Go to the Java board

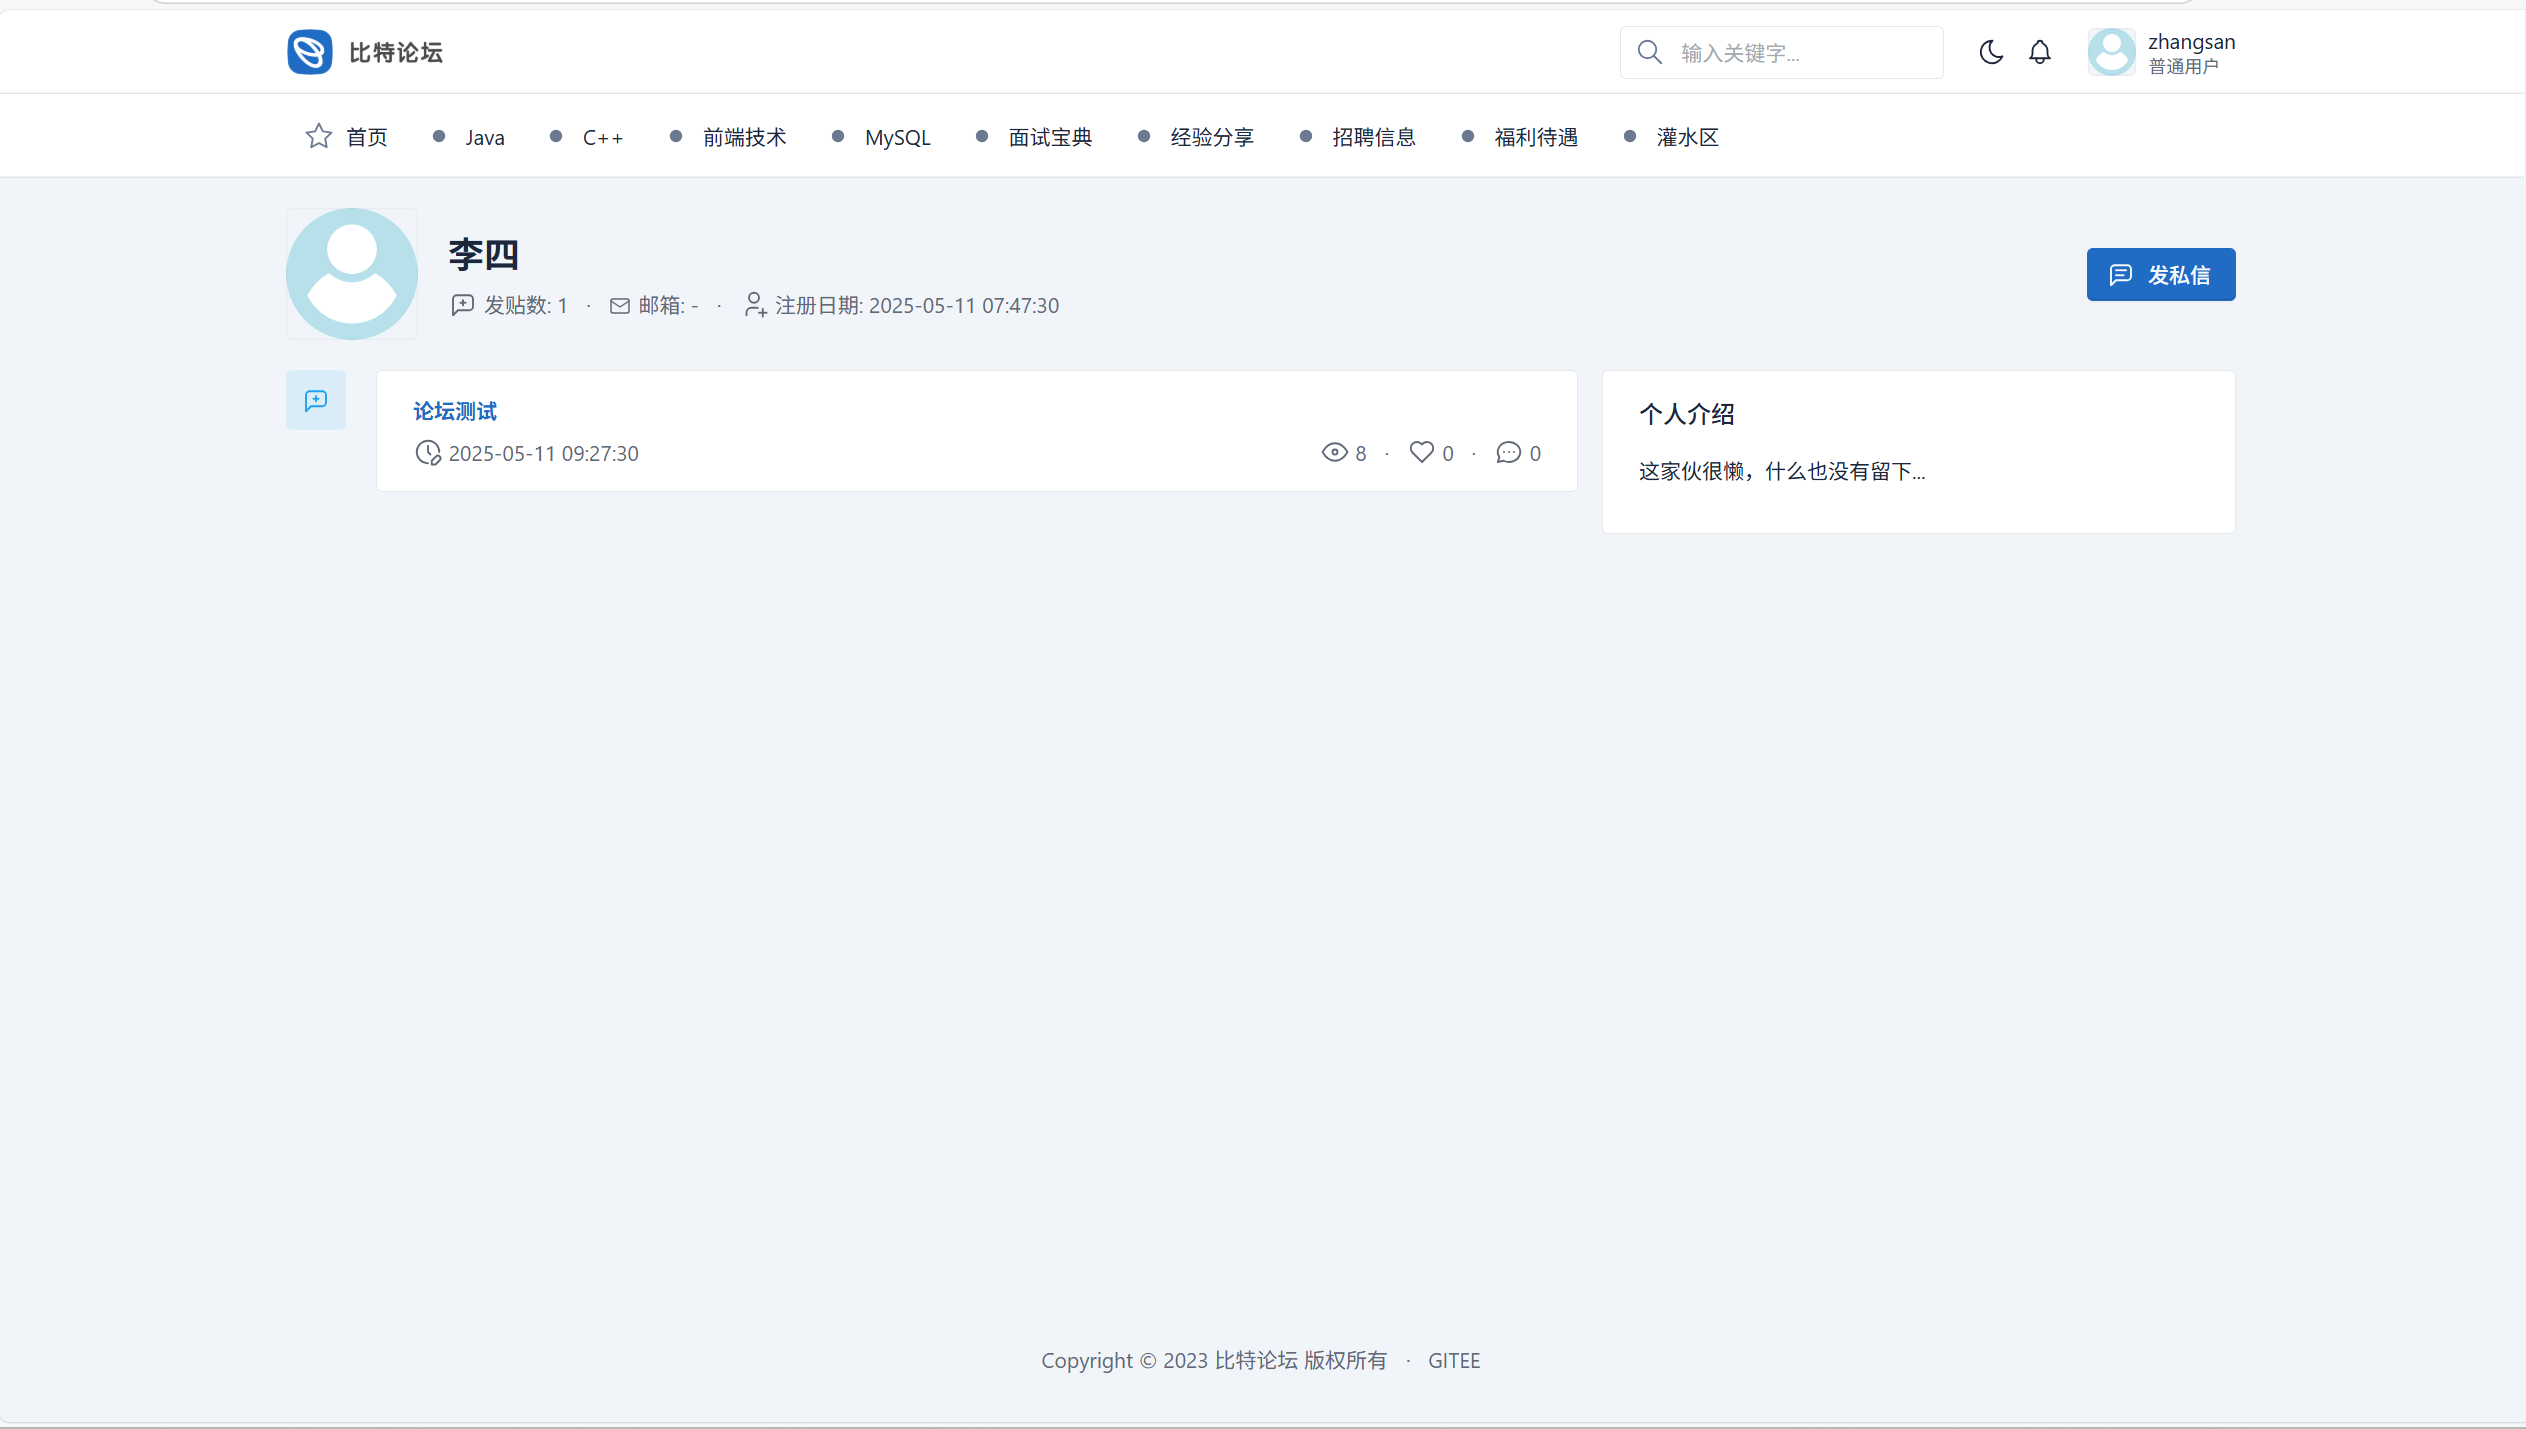[x=484, y=137]
